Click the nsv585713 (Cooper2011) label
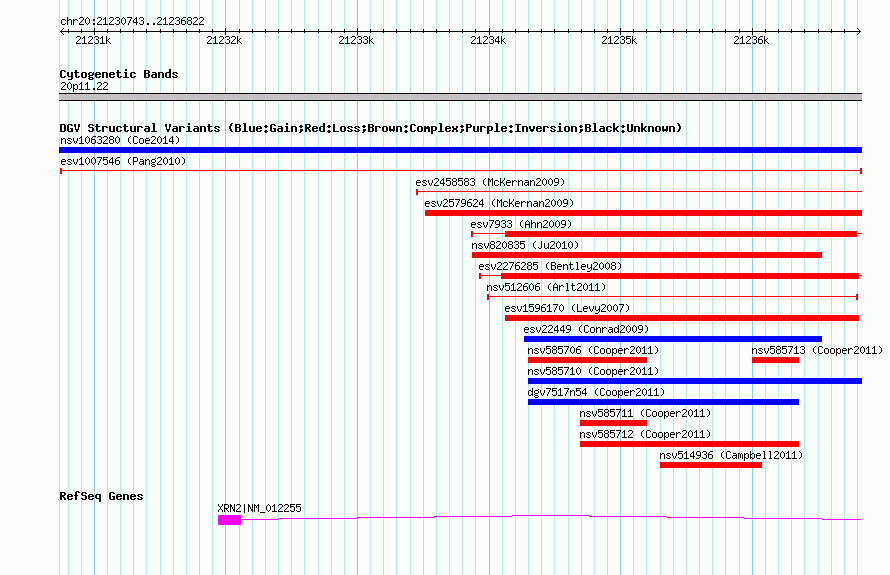890x575 pixels. coord(817,350)
